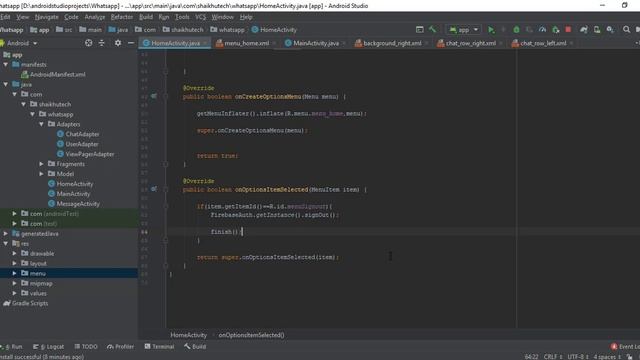Stop the app with red square icon
This screenshot has width=640, height=360.
click(x=568, y=30)
